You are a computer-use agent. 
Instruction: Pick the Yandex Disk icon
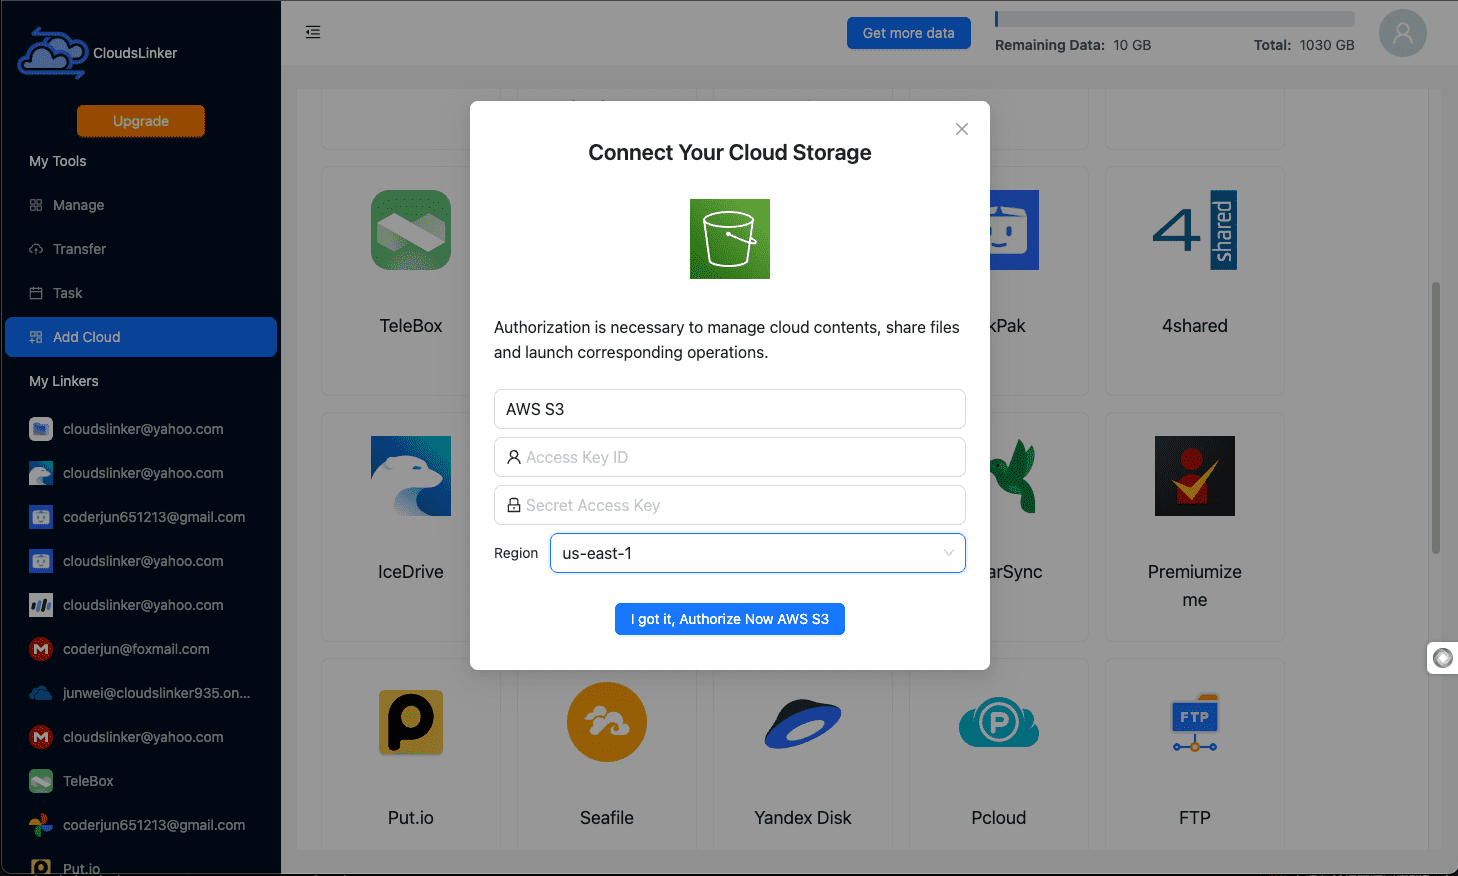pyautogui.click(x=803, y=724)
